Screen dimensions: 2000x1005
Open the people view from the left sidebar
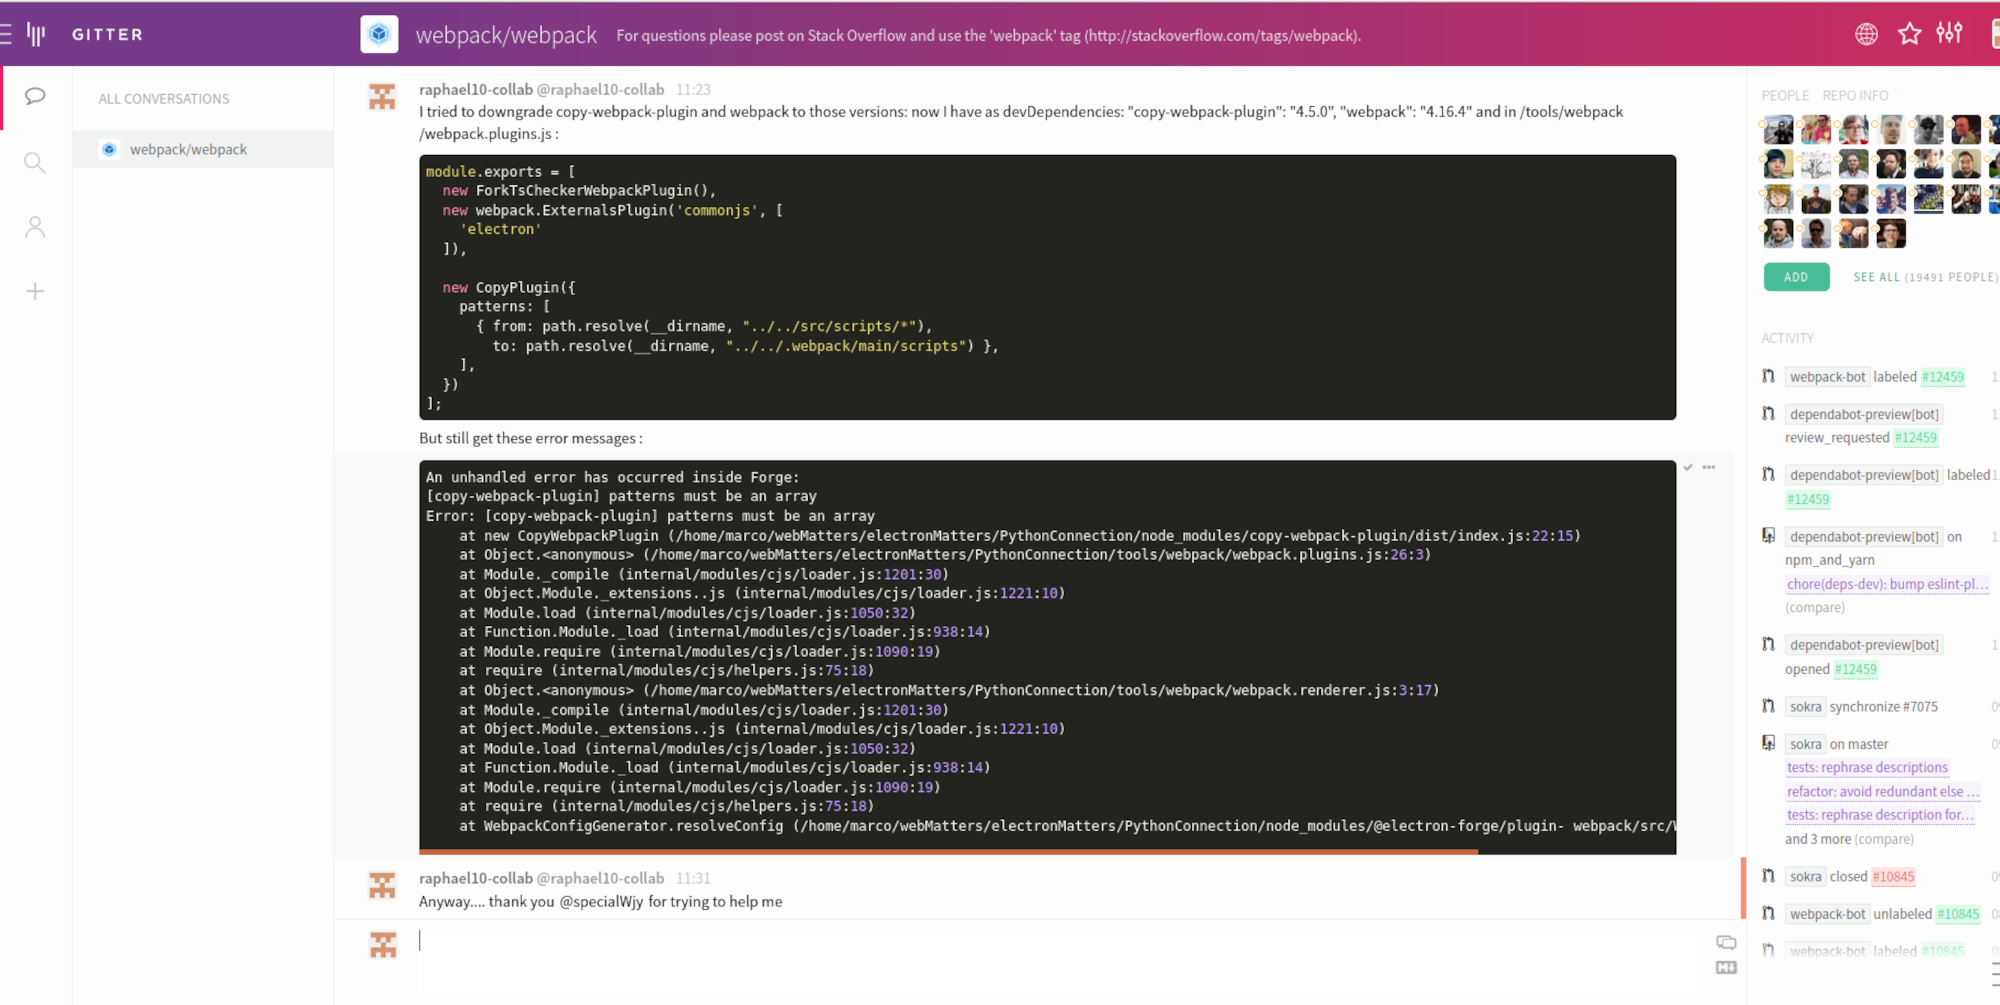[34, 226]
